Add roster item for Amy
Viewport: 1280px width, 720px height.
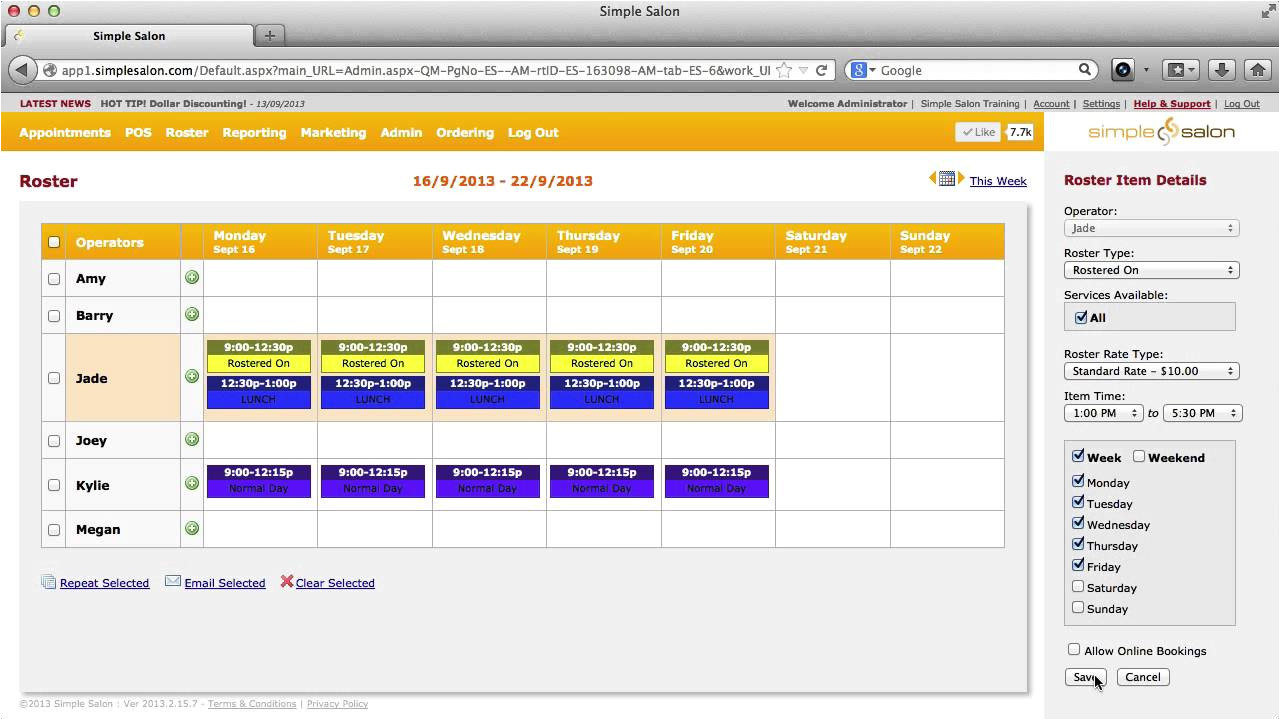click(192, 277)
